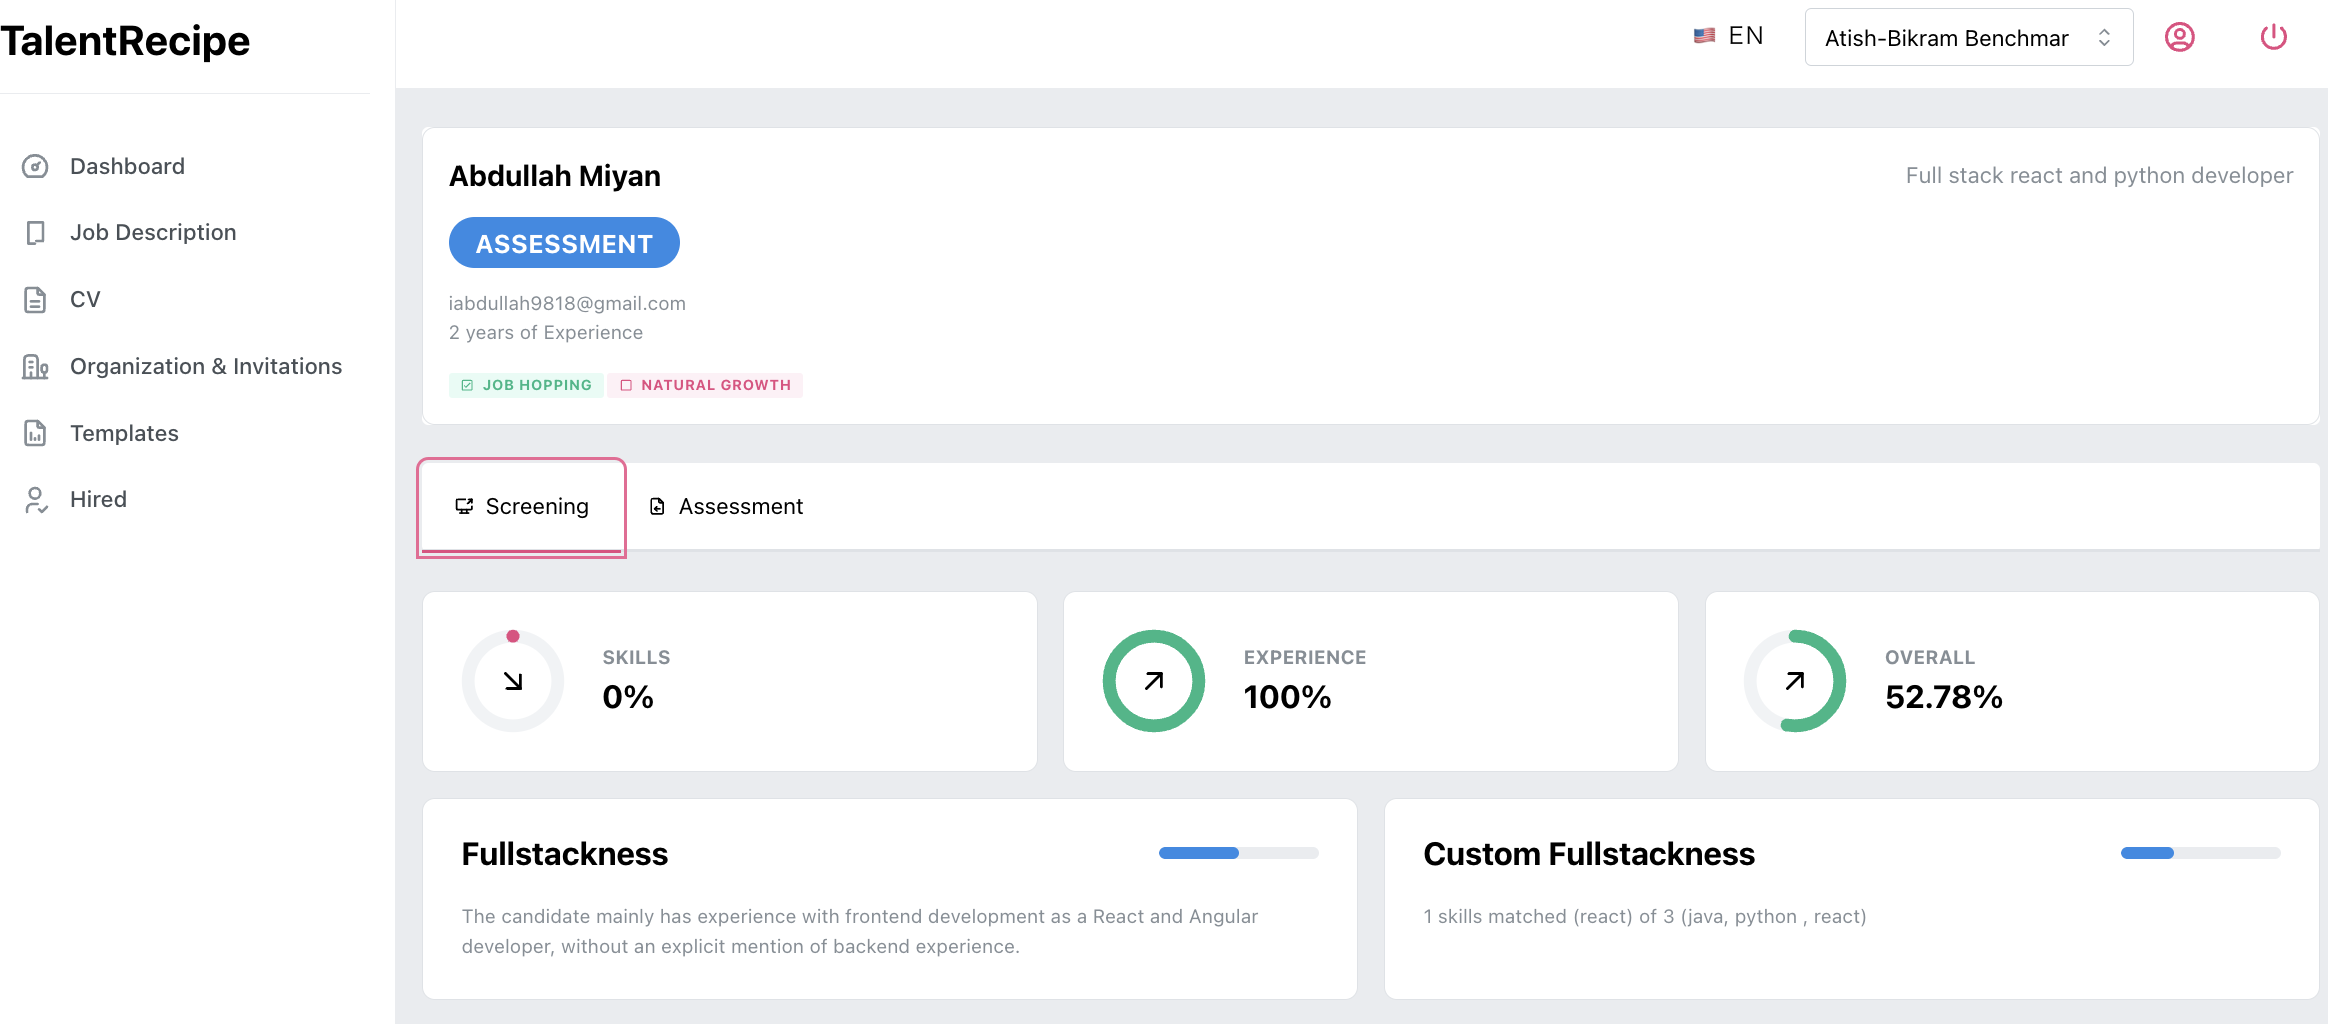2328x1024 pixels.
Task: Click the Fullstackness progress bar
Action: [1238, 853]
